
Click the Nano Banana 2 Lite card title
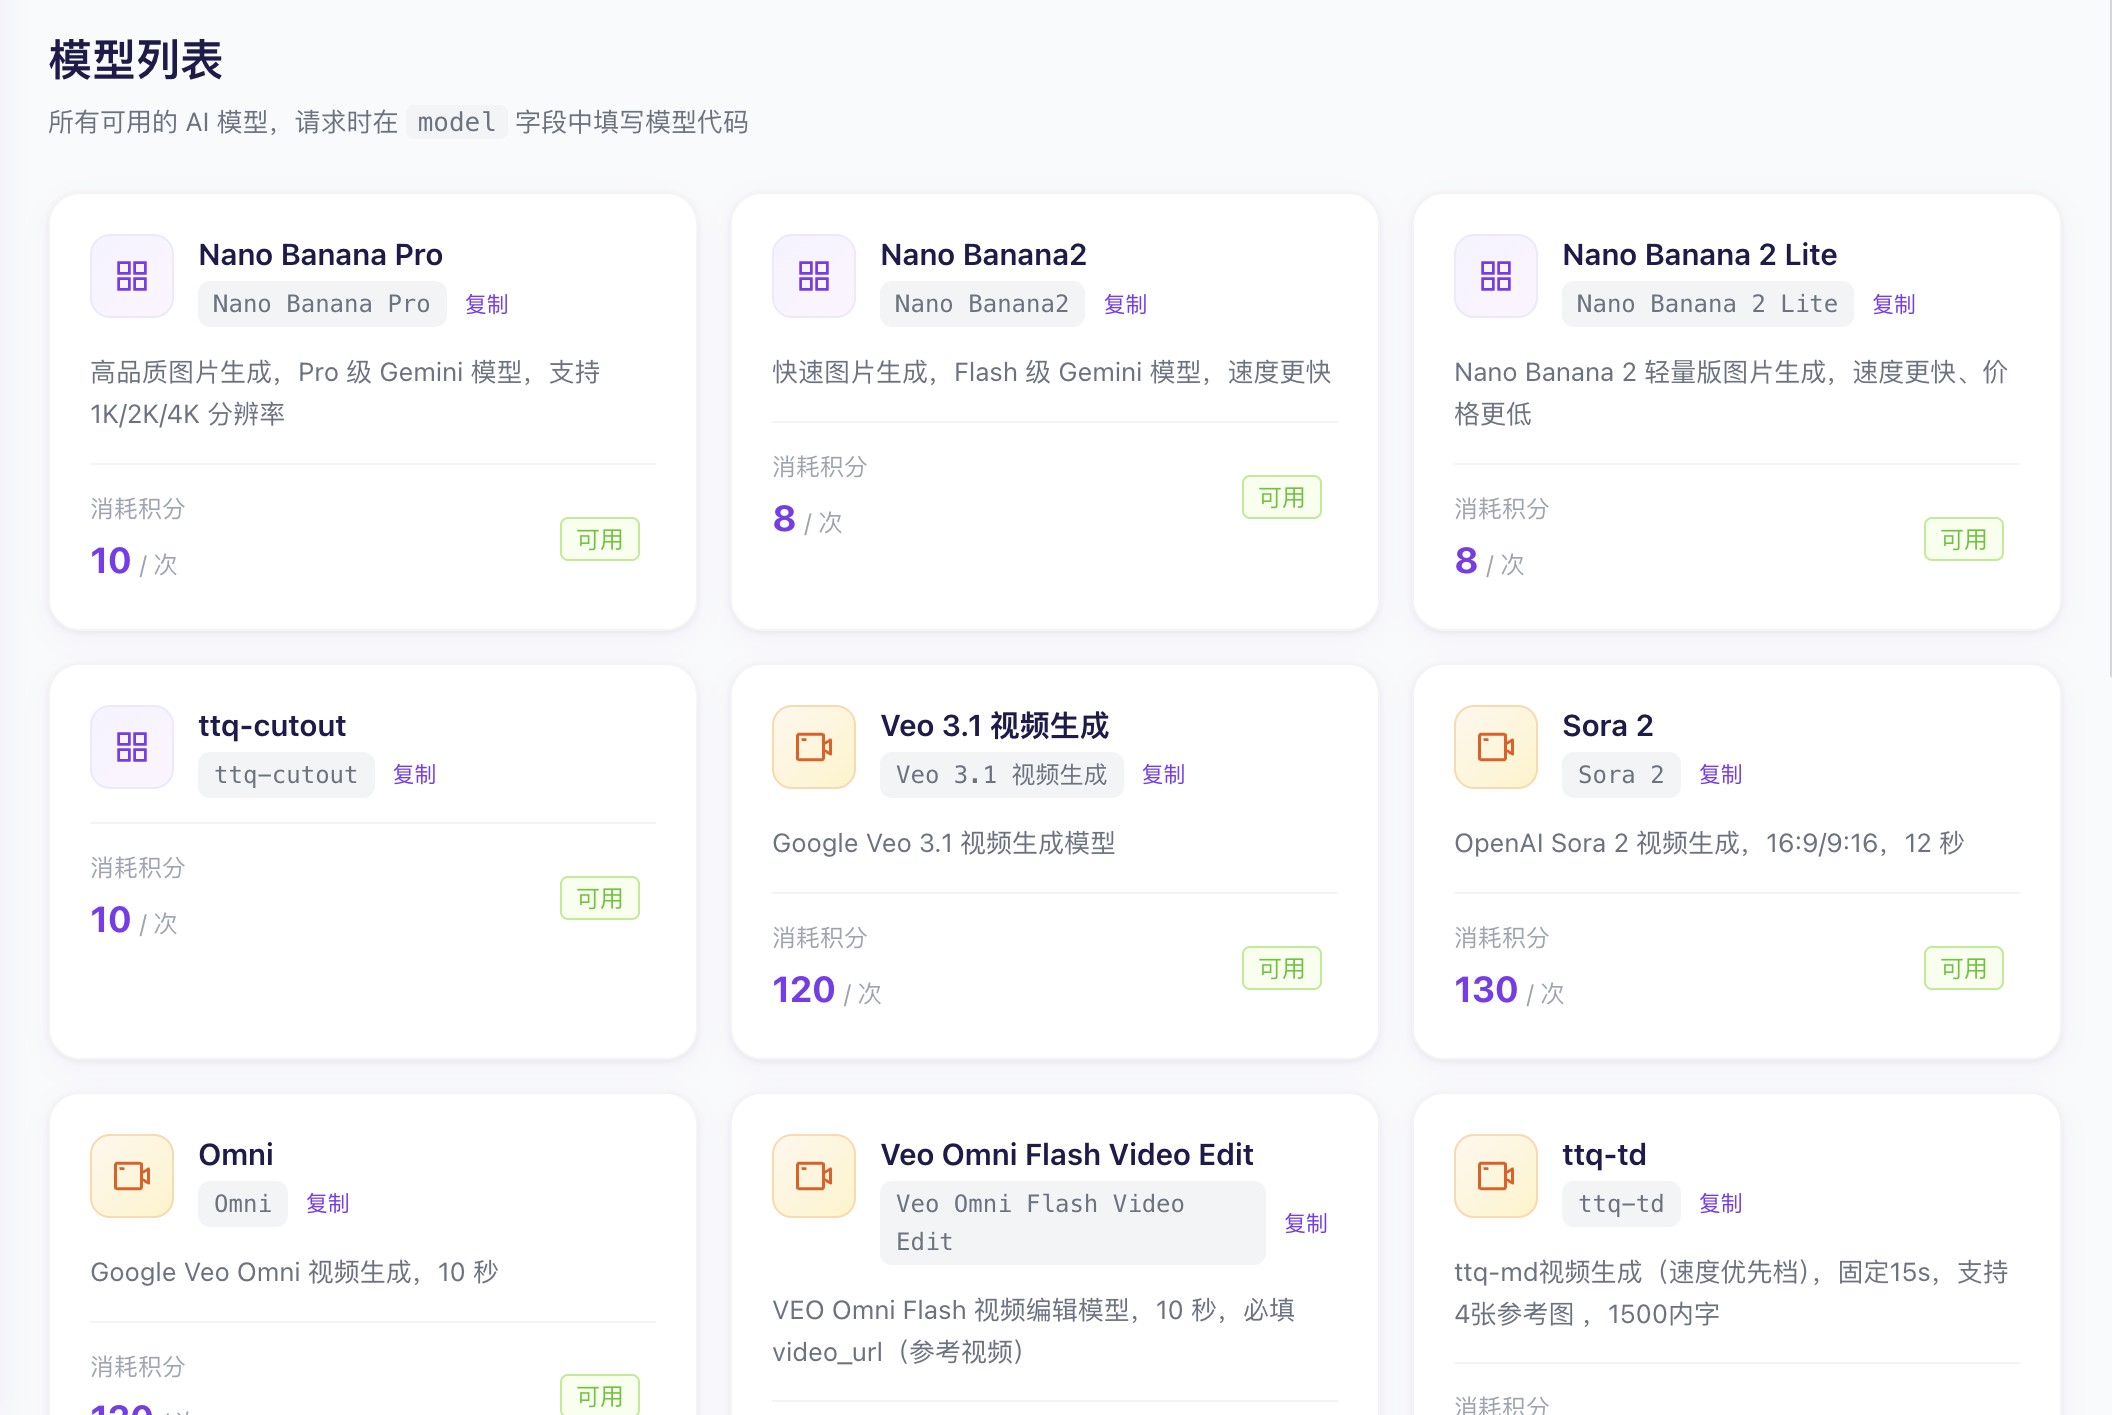click(1700, 255)
